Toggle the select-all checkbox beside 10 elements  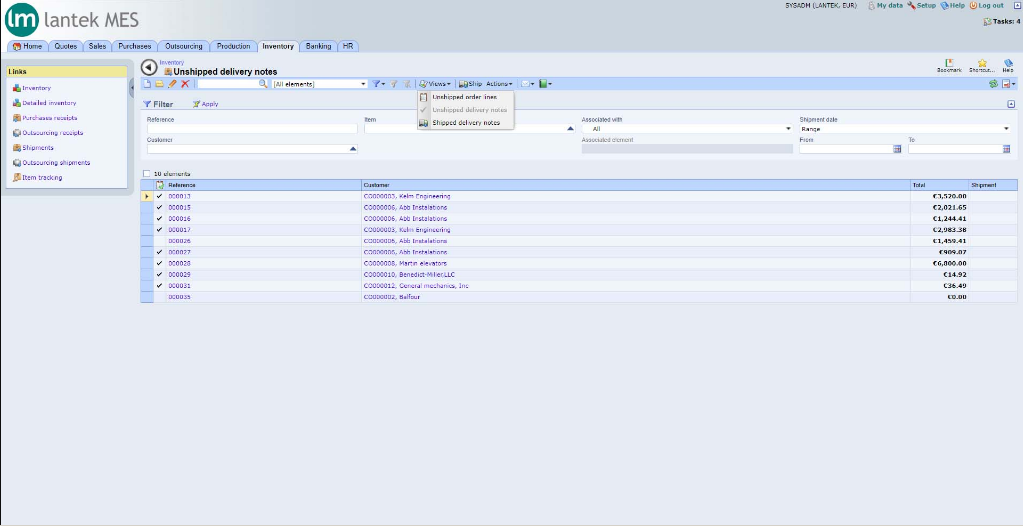click(147, 174)
